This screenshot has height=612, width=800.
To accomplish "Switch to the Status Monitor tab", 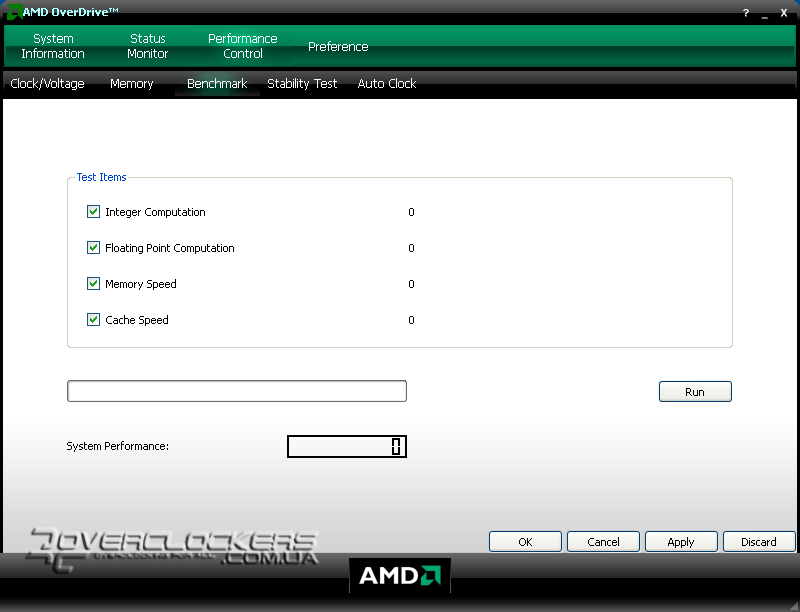I will click(147, 46).
